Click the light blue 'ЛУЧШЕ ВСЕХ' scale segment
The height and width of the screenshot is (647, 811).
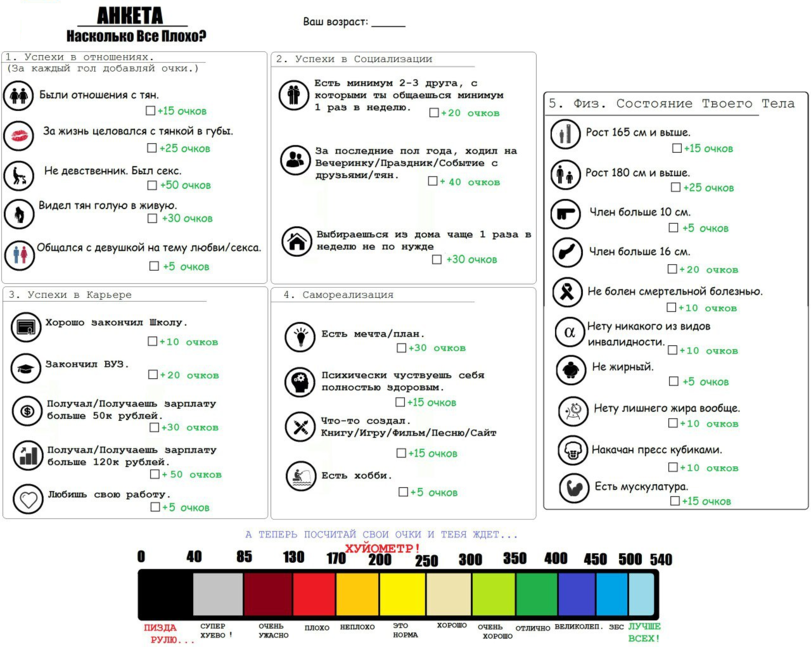(641, 594)
